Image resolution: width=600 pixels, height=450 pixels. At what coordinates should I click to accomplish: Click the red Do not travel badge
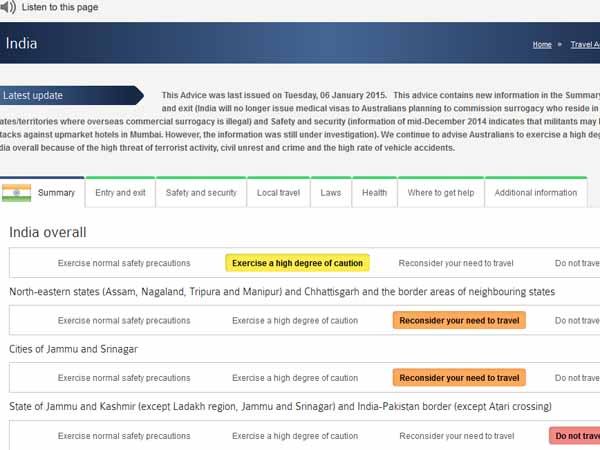coord(575,436)
